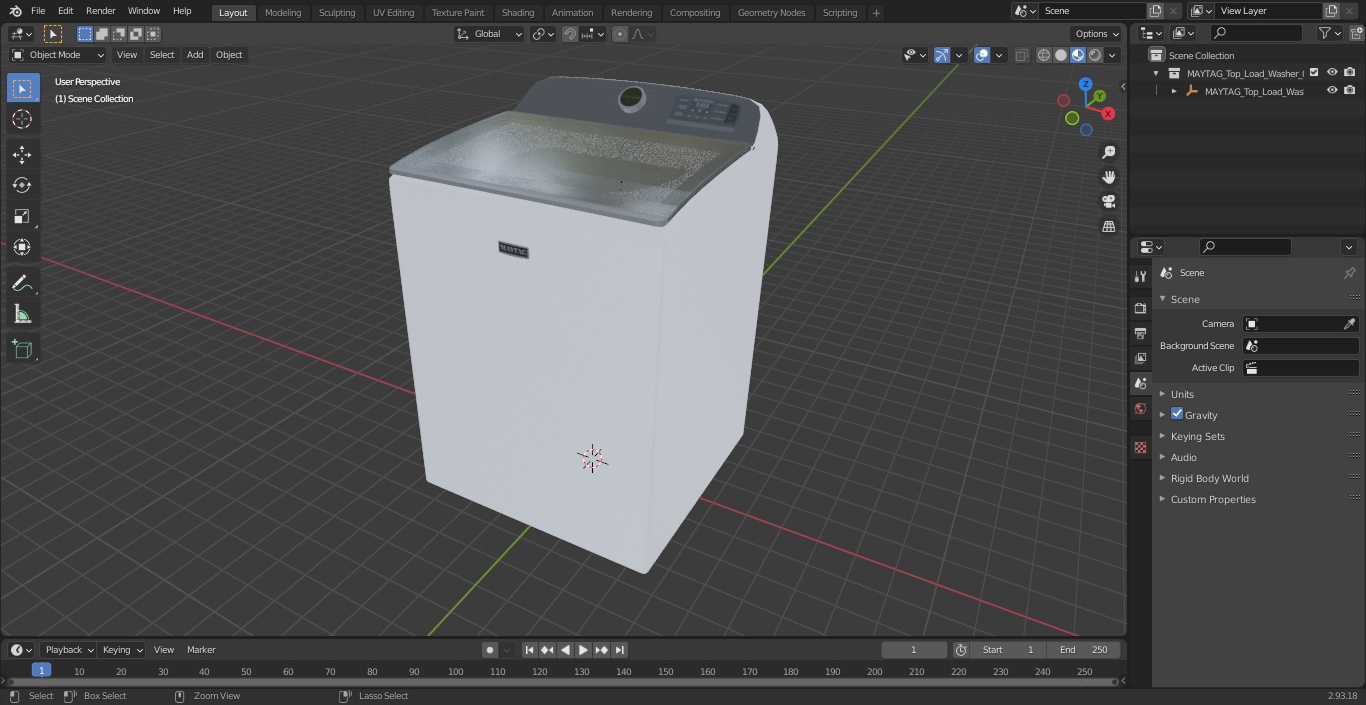Click the camera eyedropper icon
The image size is (1366, 705).
tap(1349, 324)
